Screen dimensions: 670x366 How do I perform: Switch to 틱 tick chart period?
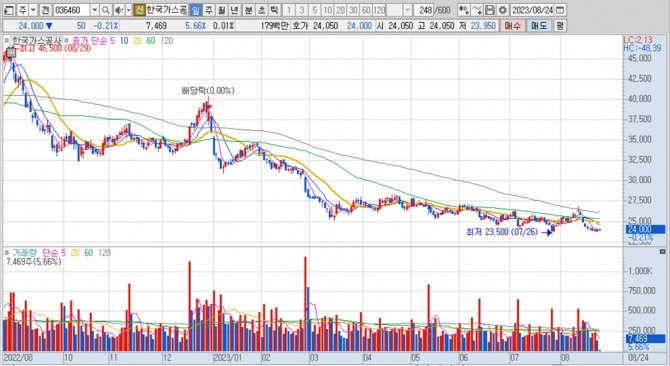click(x=275, y=10)
